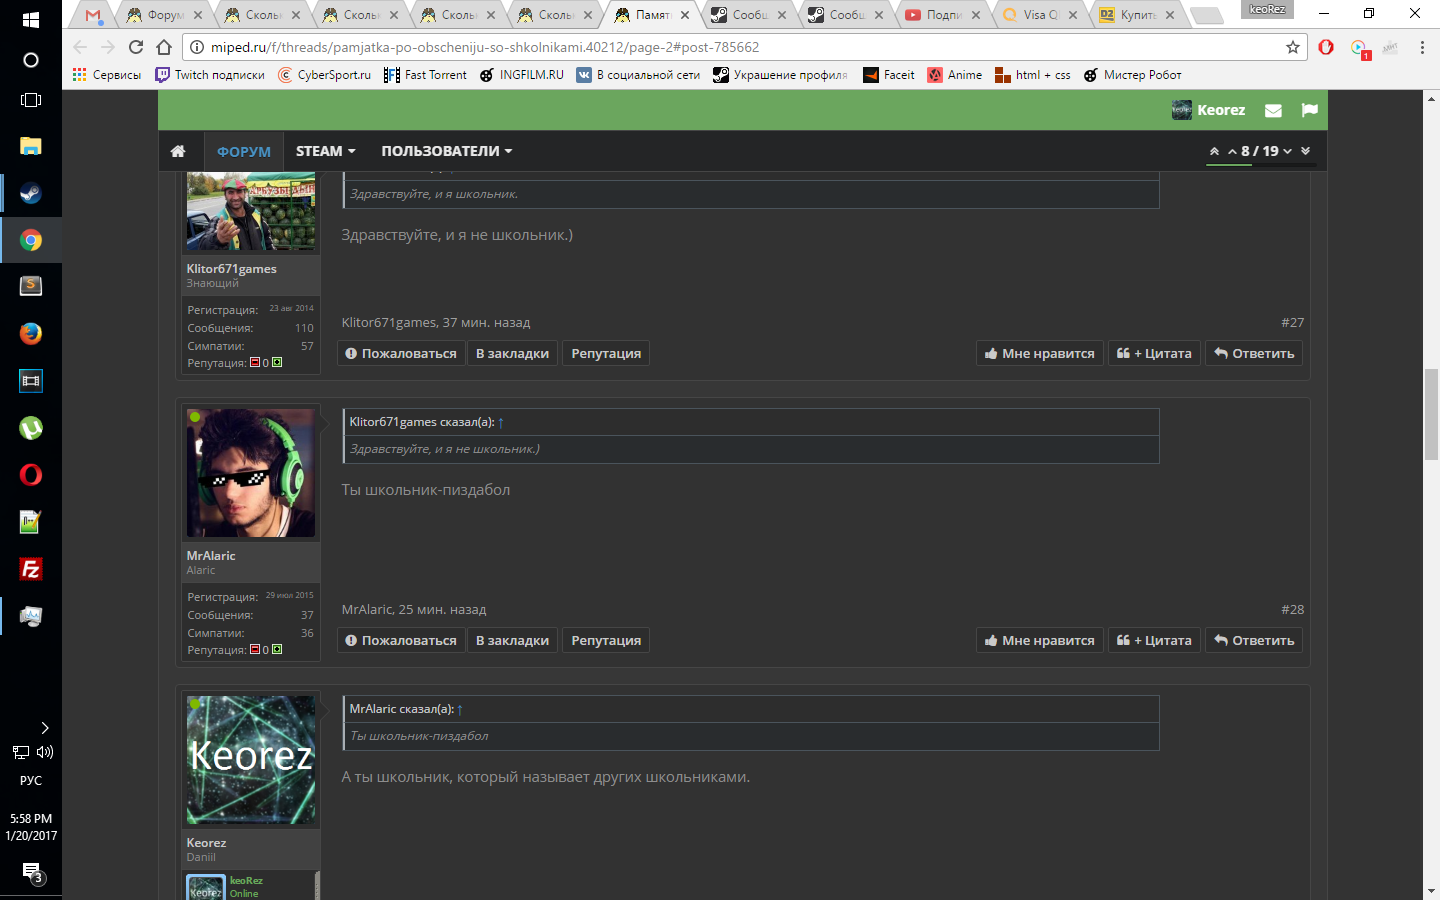1440x900 pixels.
Task: Follow the quote arrow to MrAlaric's original post
Action: click(459, 709)
